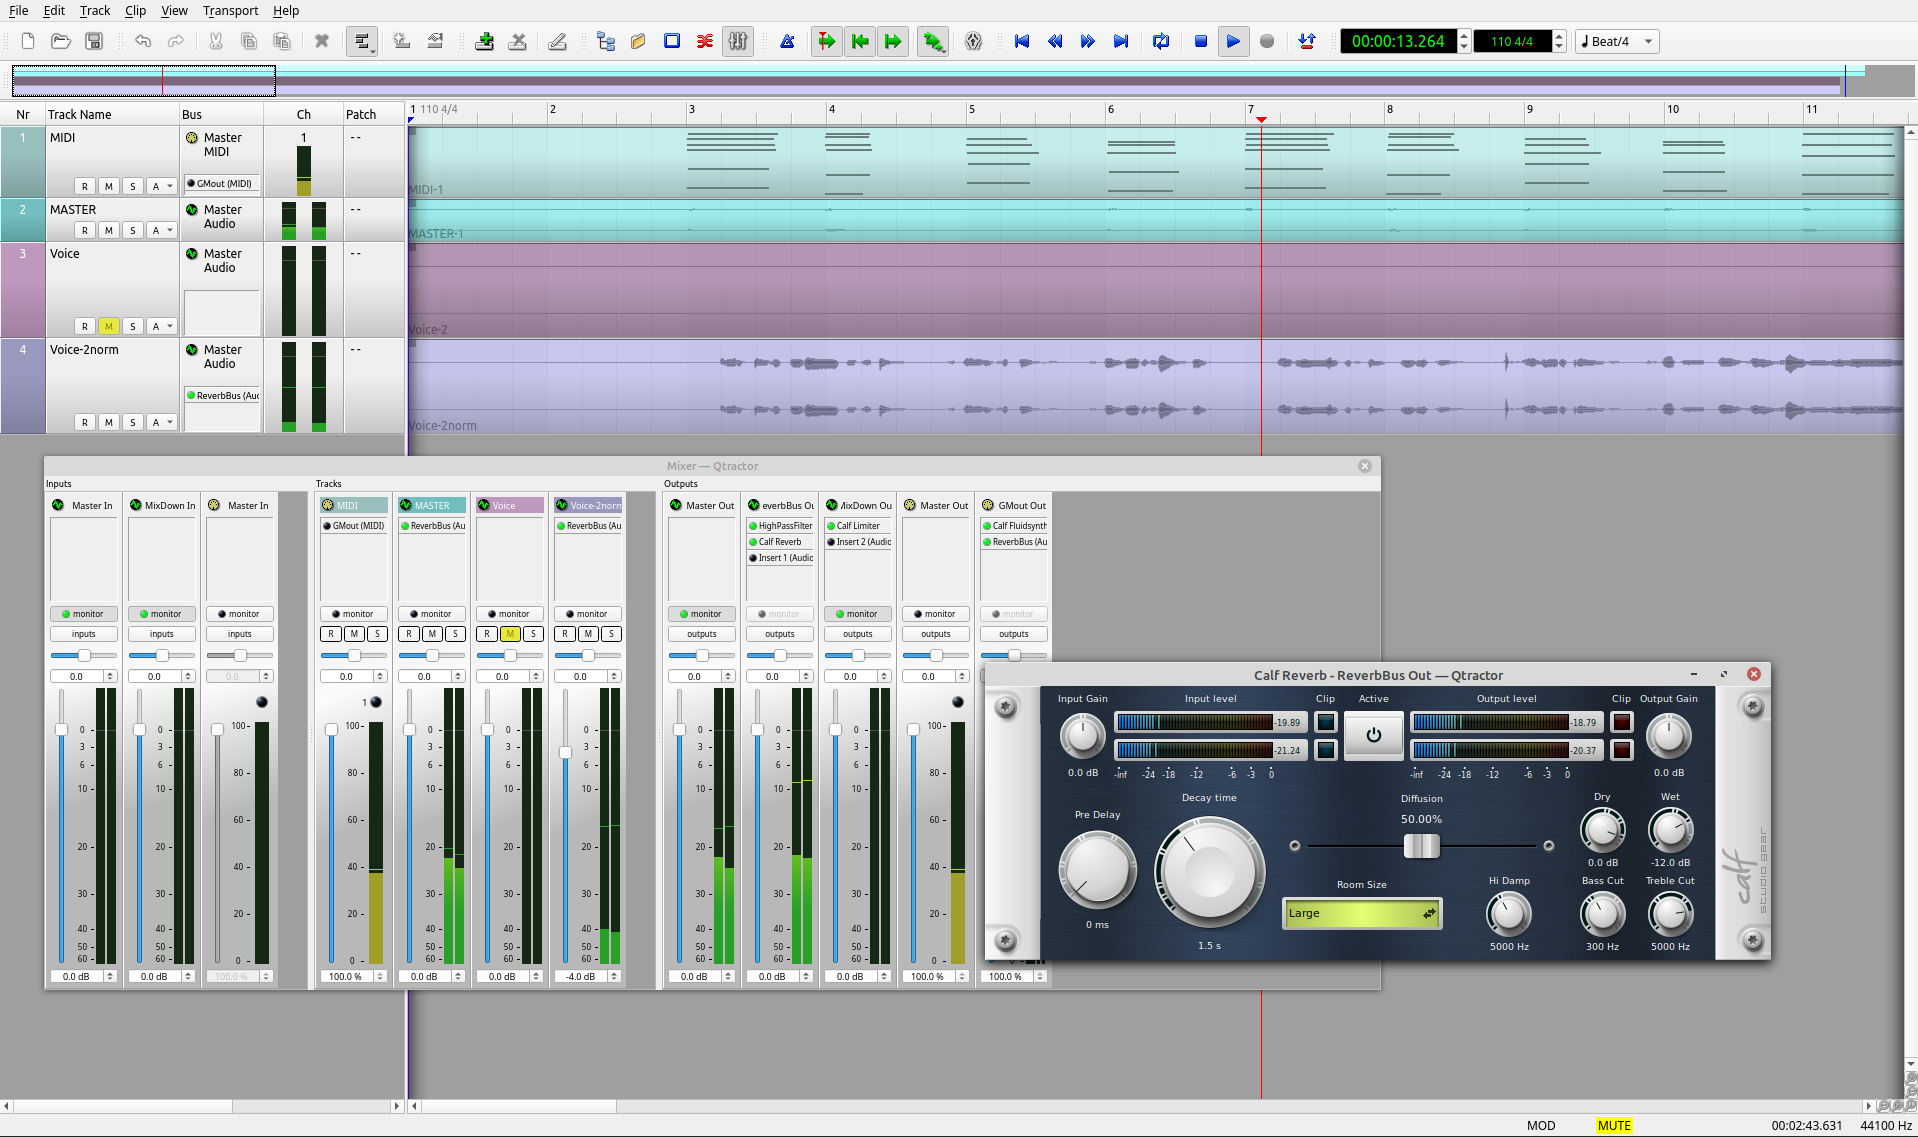
Task: Click the Panic button icon
Action: pos(974,41)
